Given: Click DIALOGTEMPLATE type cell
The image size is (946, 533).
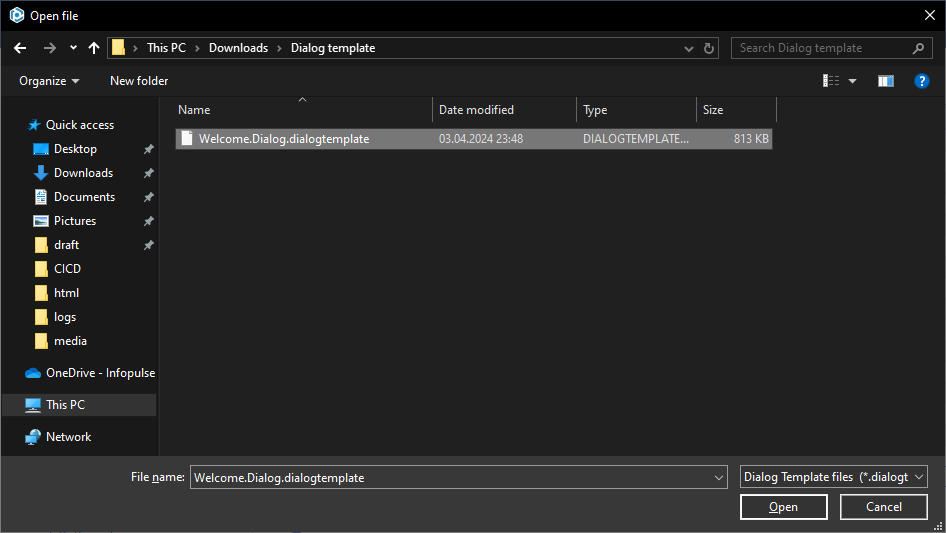Looking at the screenshot, I should pyautogui.click(x=636, y=139).
